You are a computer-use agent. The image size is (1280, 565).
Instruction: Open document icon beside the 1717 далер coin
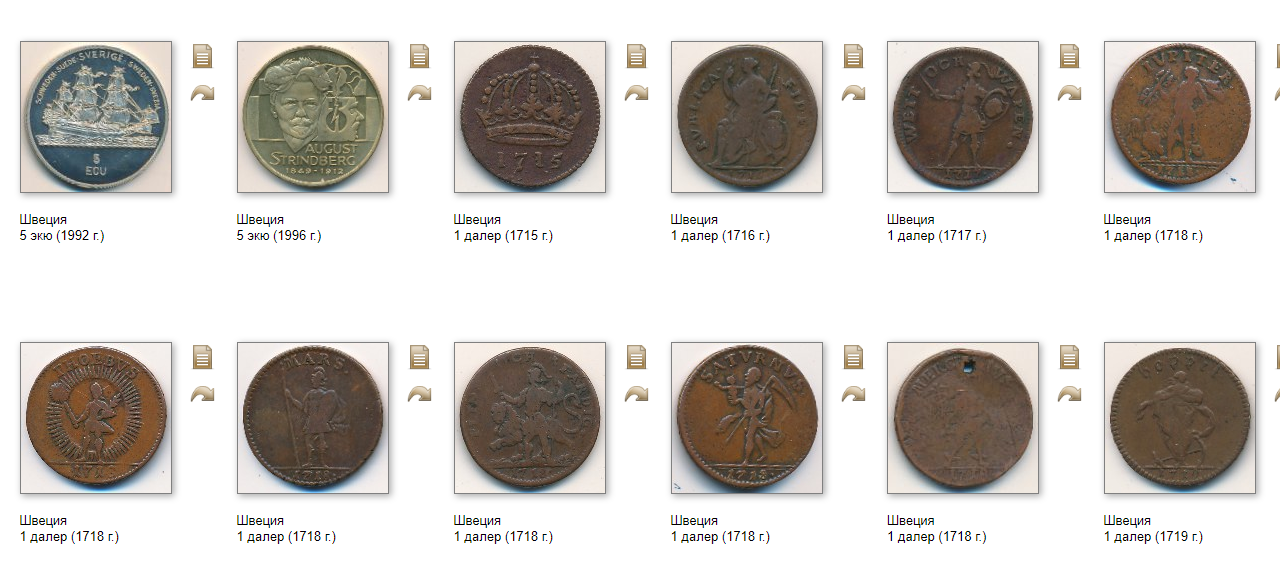[x=1070, y=56]
